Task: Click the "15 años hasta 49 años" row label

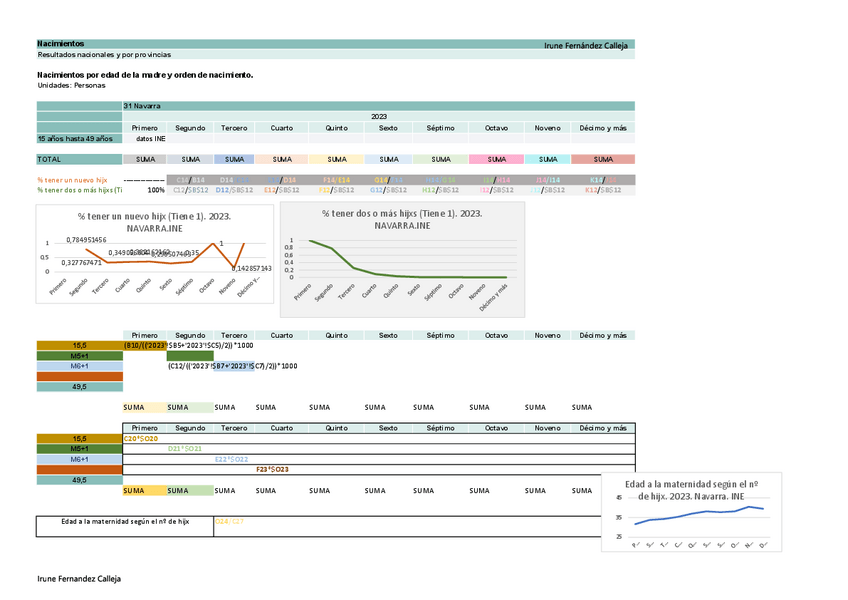Action: [73, 139]
